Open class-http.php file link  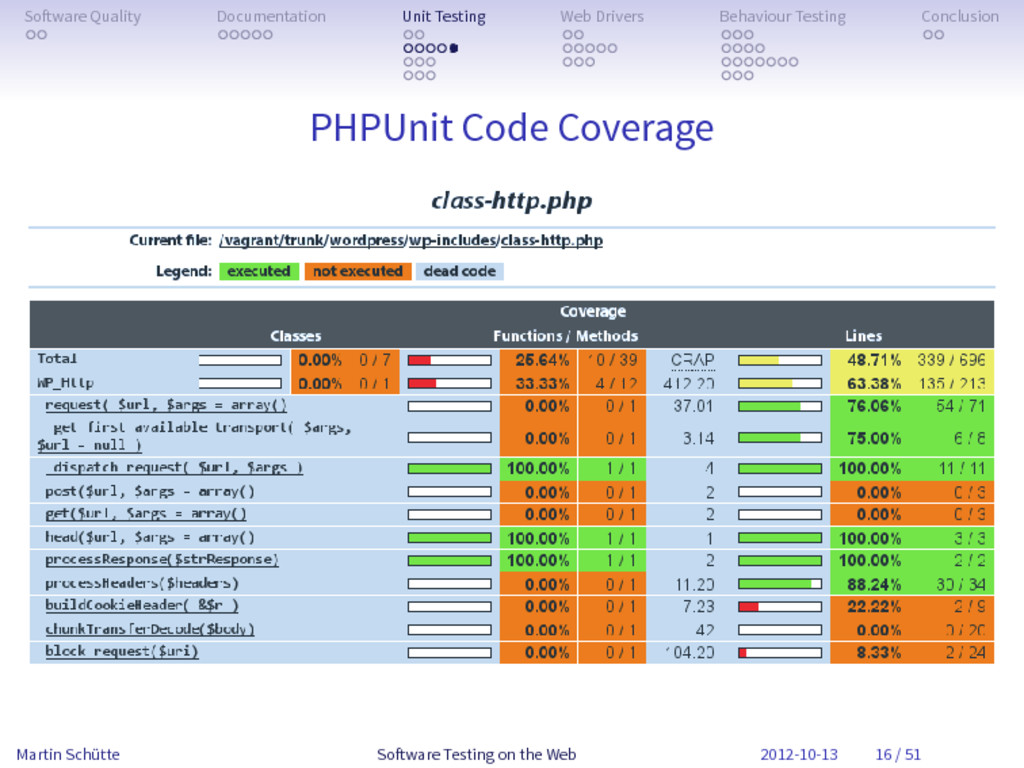(552, 240)
